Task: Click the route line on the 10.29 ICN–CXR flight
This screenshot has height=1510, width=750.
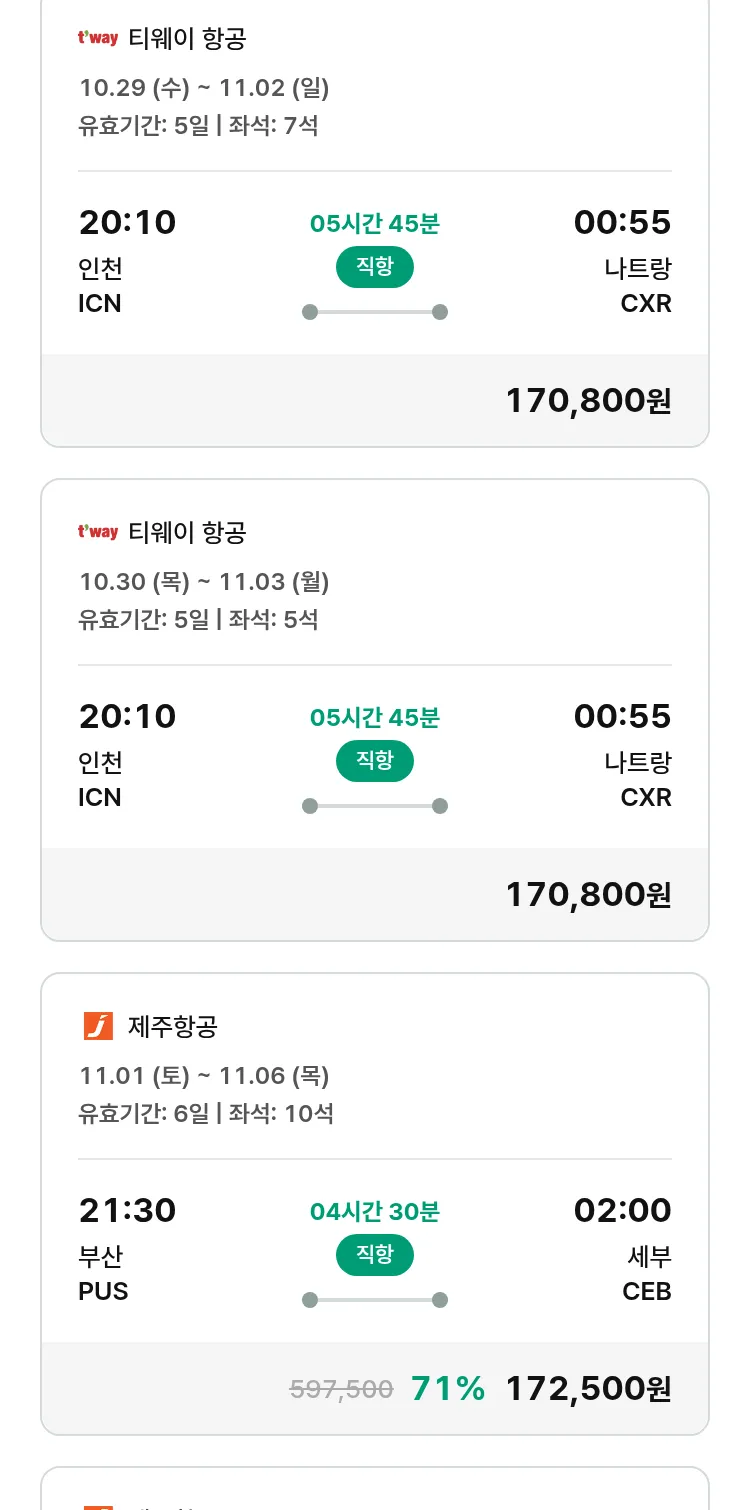Action: pos(375,312)
